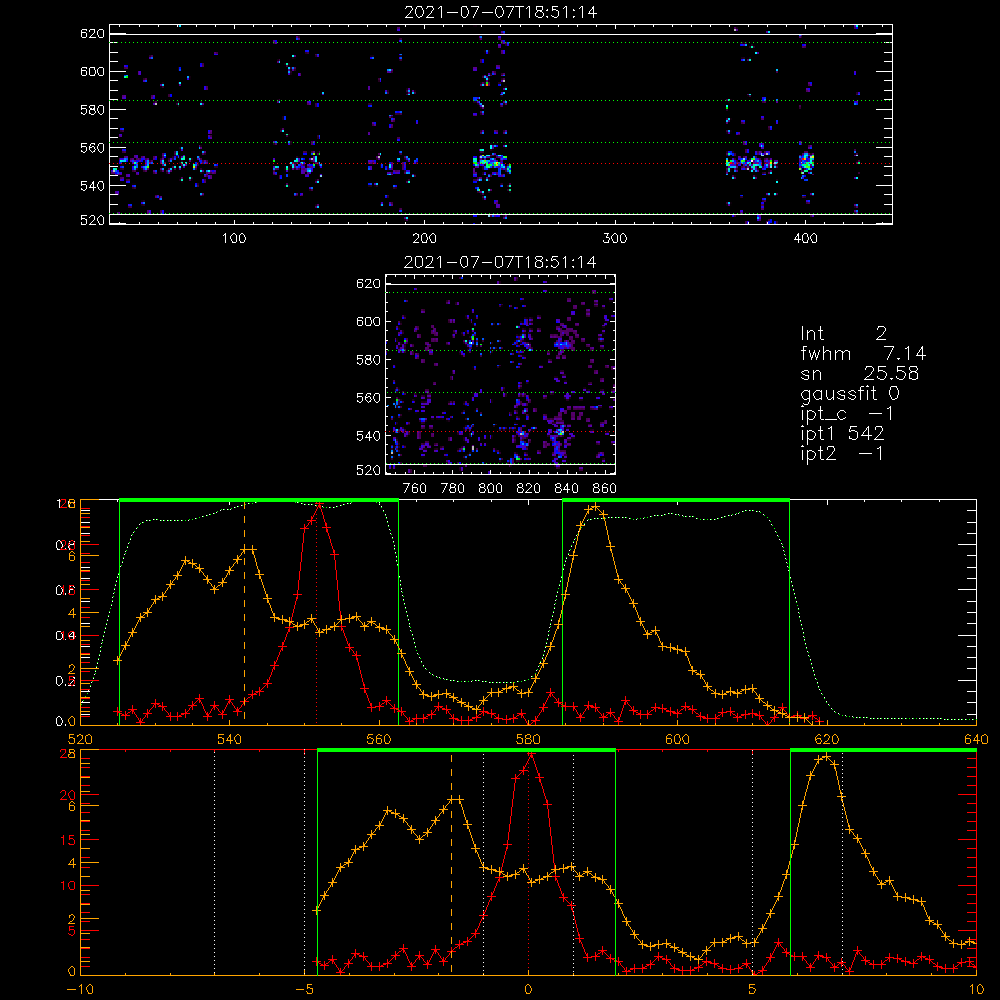Image resolution: width=1000 pixels, height=1000 pixels.
Task: Click x-axis label 580 on profile plot
Action: click(528, 739)
